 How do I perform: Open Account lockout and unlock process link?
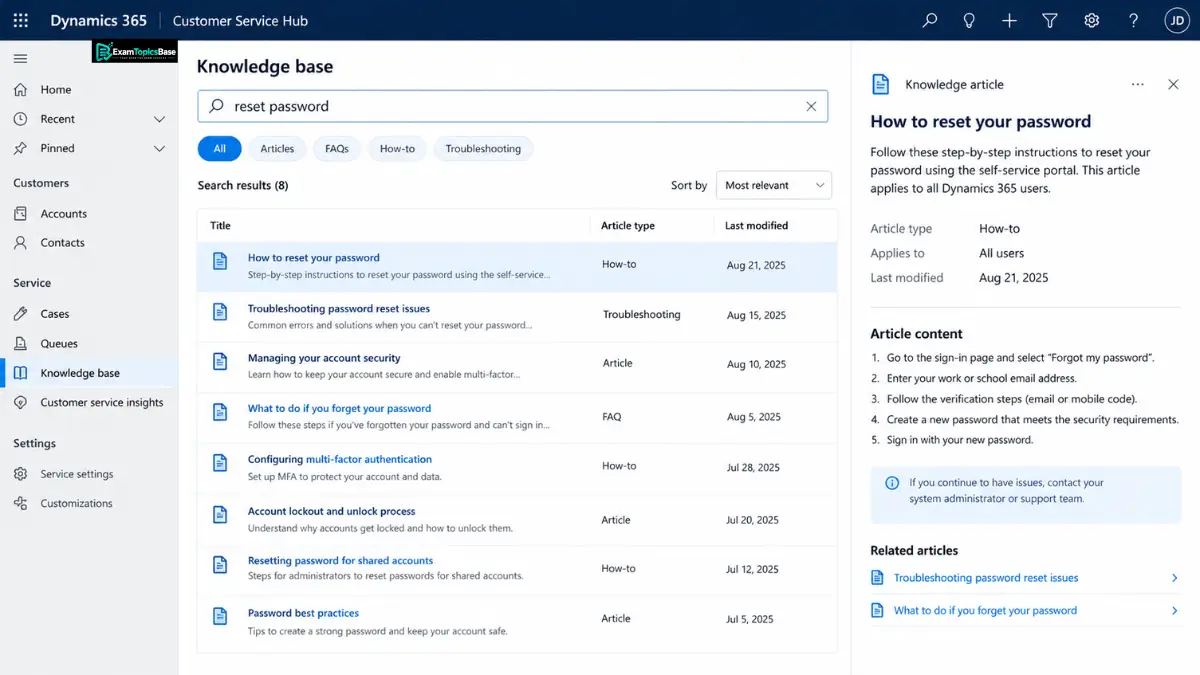click(x=331, y=511)
